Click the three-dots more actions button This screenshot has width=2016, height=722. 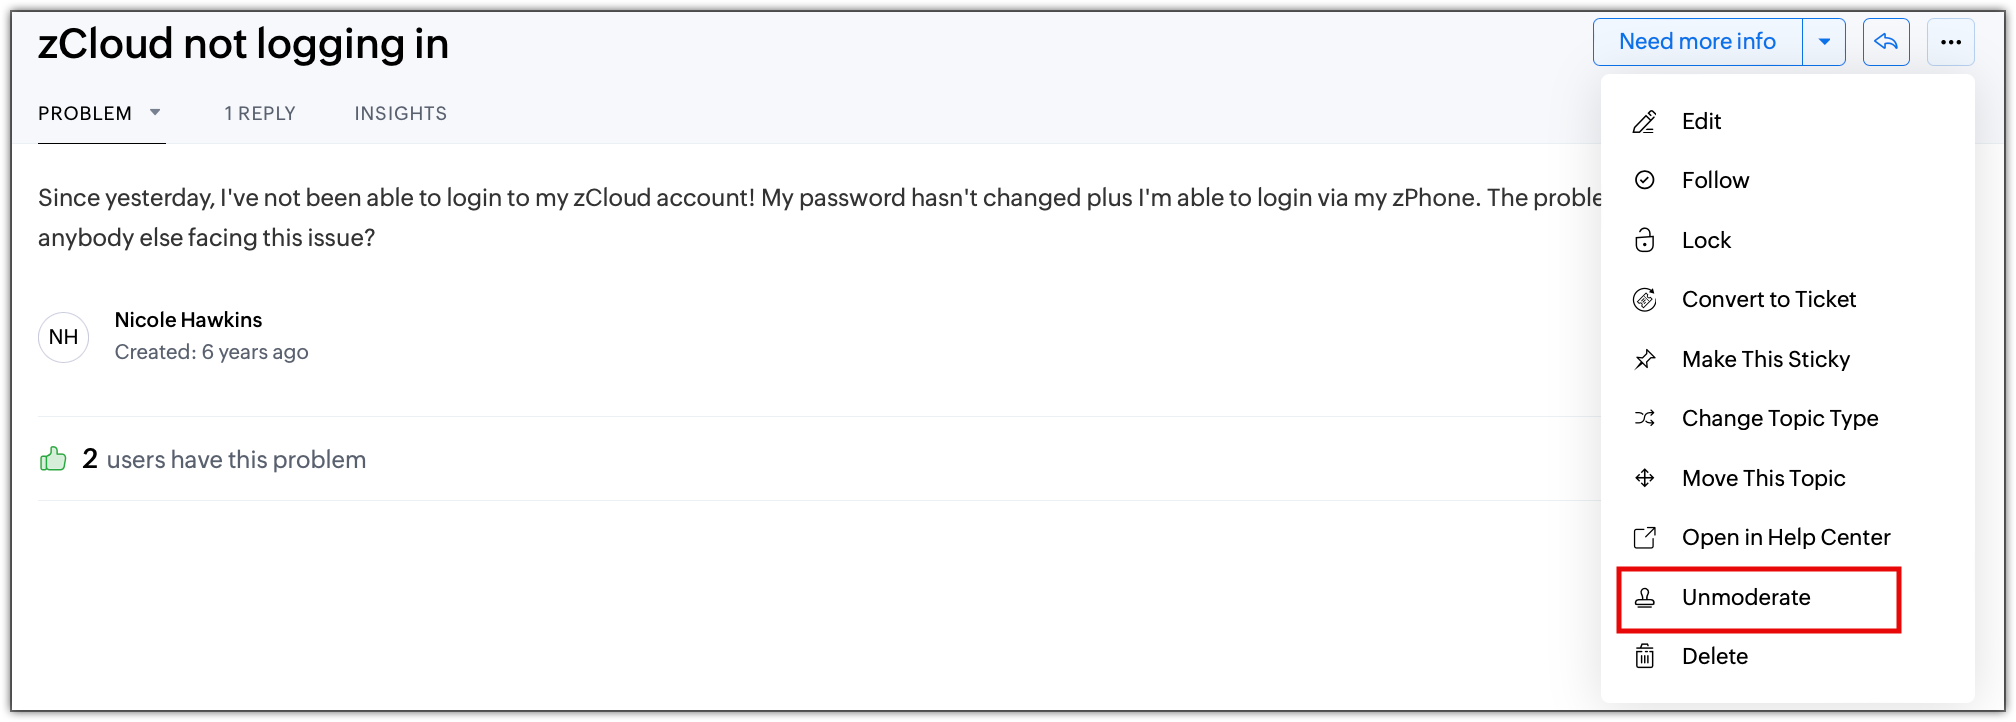pyautogui.click(x=1950, y=42)
